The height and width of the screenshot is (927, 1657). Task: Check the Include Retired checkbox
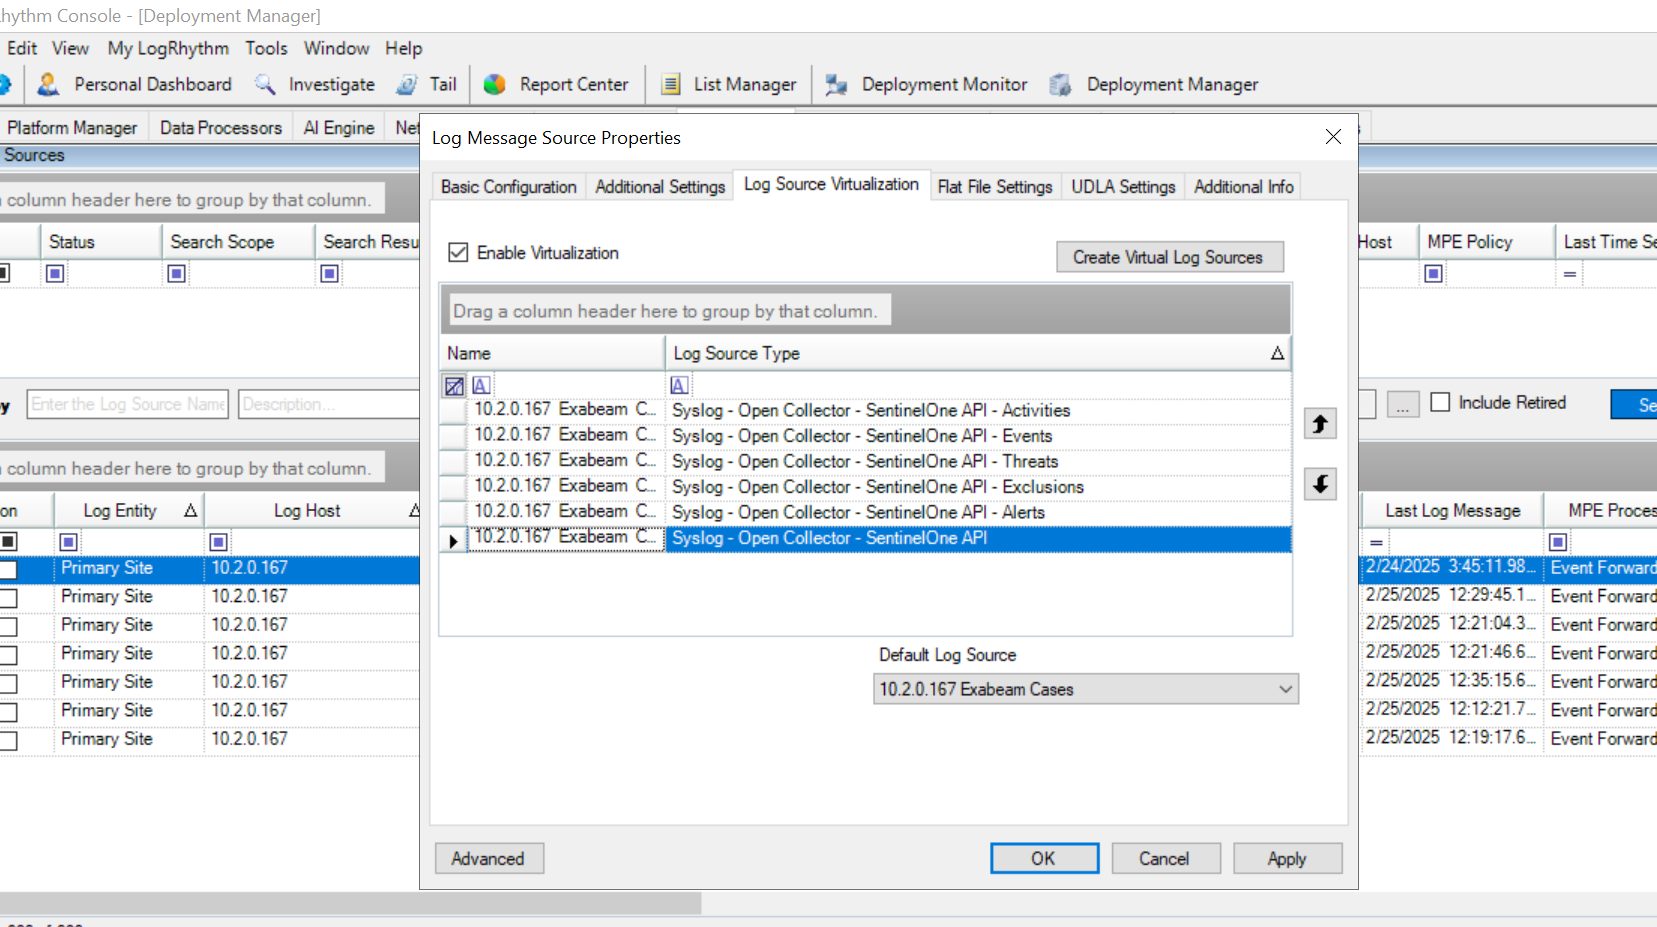tap(1440, 402)
